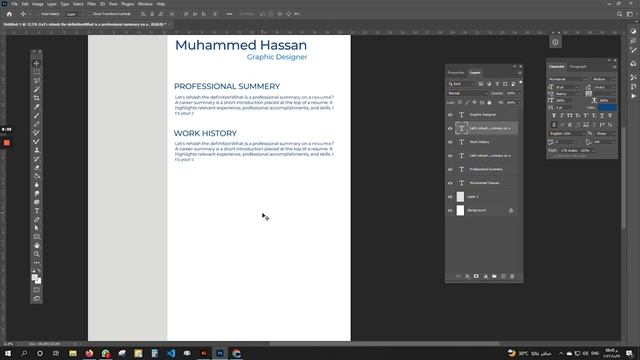Viewport: 640px width, 360px height.
Task: Hide the Muhammed Hassan text layer
Action: [450, 183]
